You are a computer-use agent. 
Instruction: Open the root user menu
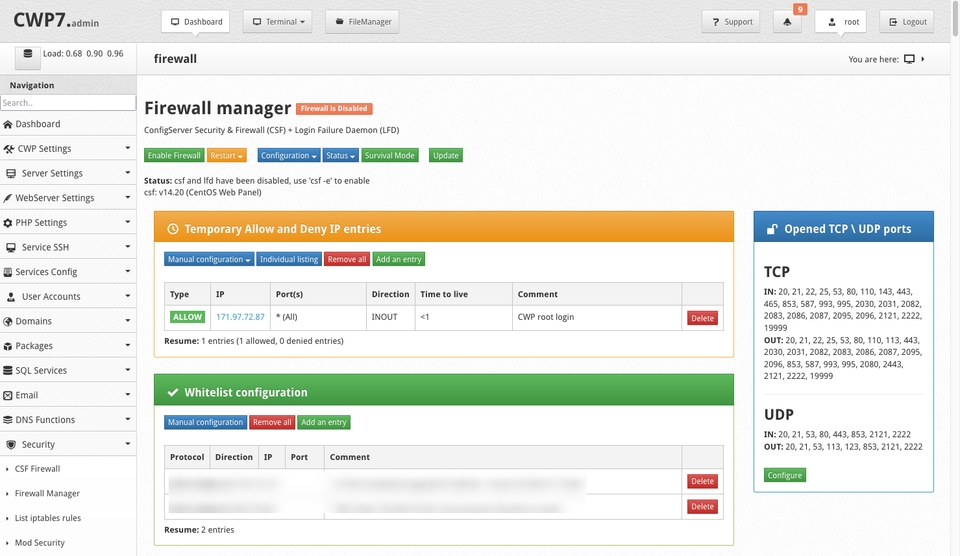click(843, 21)
